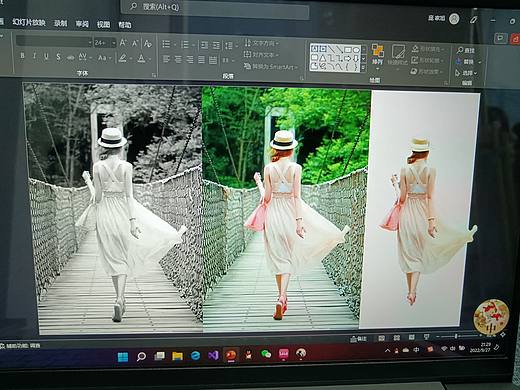Open the line spacing options

(230, 46)
